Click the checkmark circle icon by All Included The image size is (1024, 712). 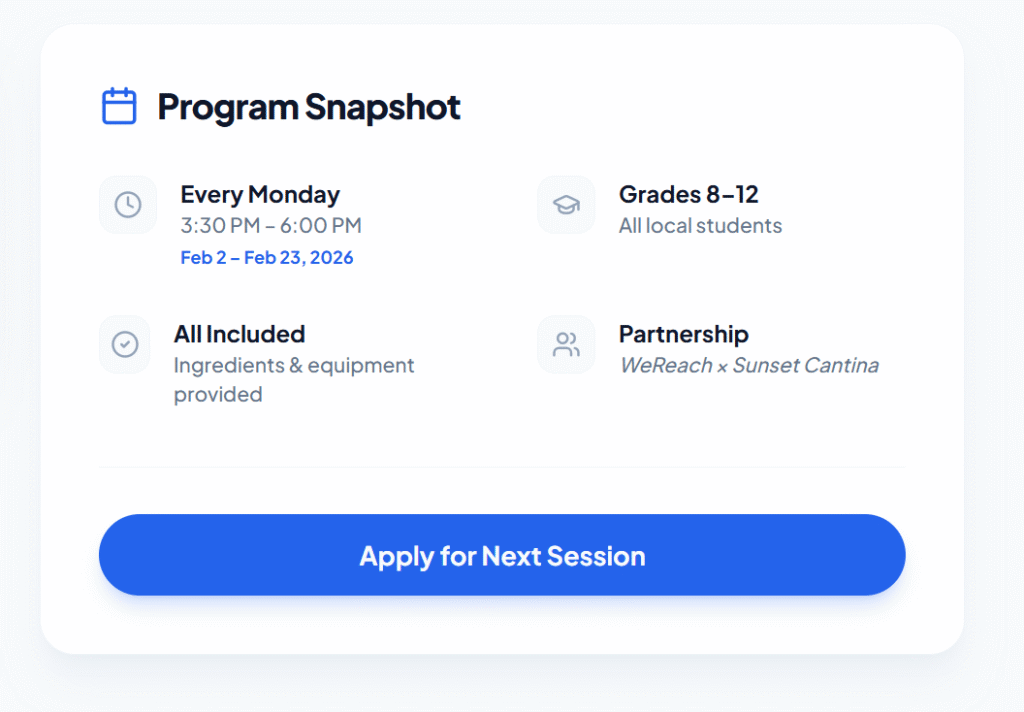pos(125,345)
